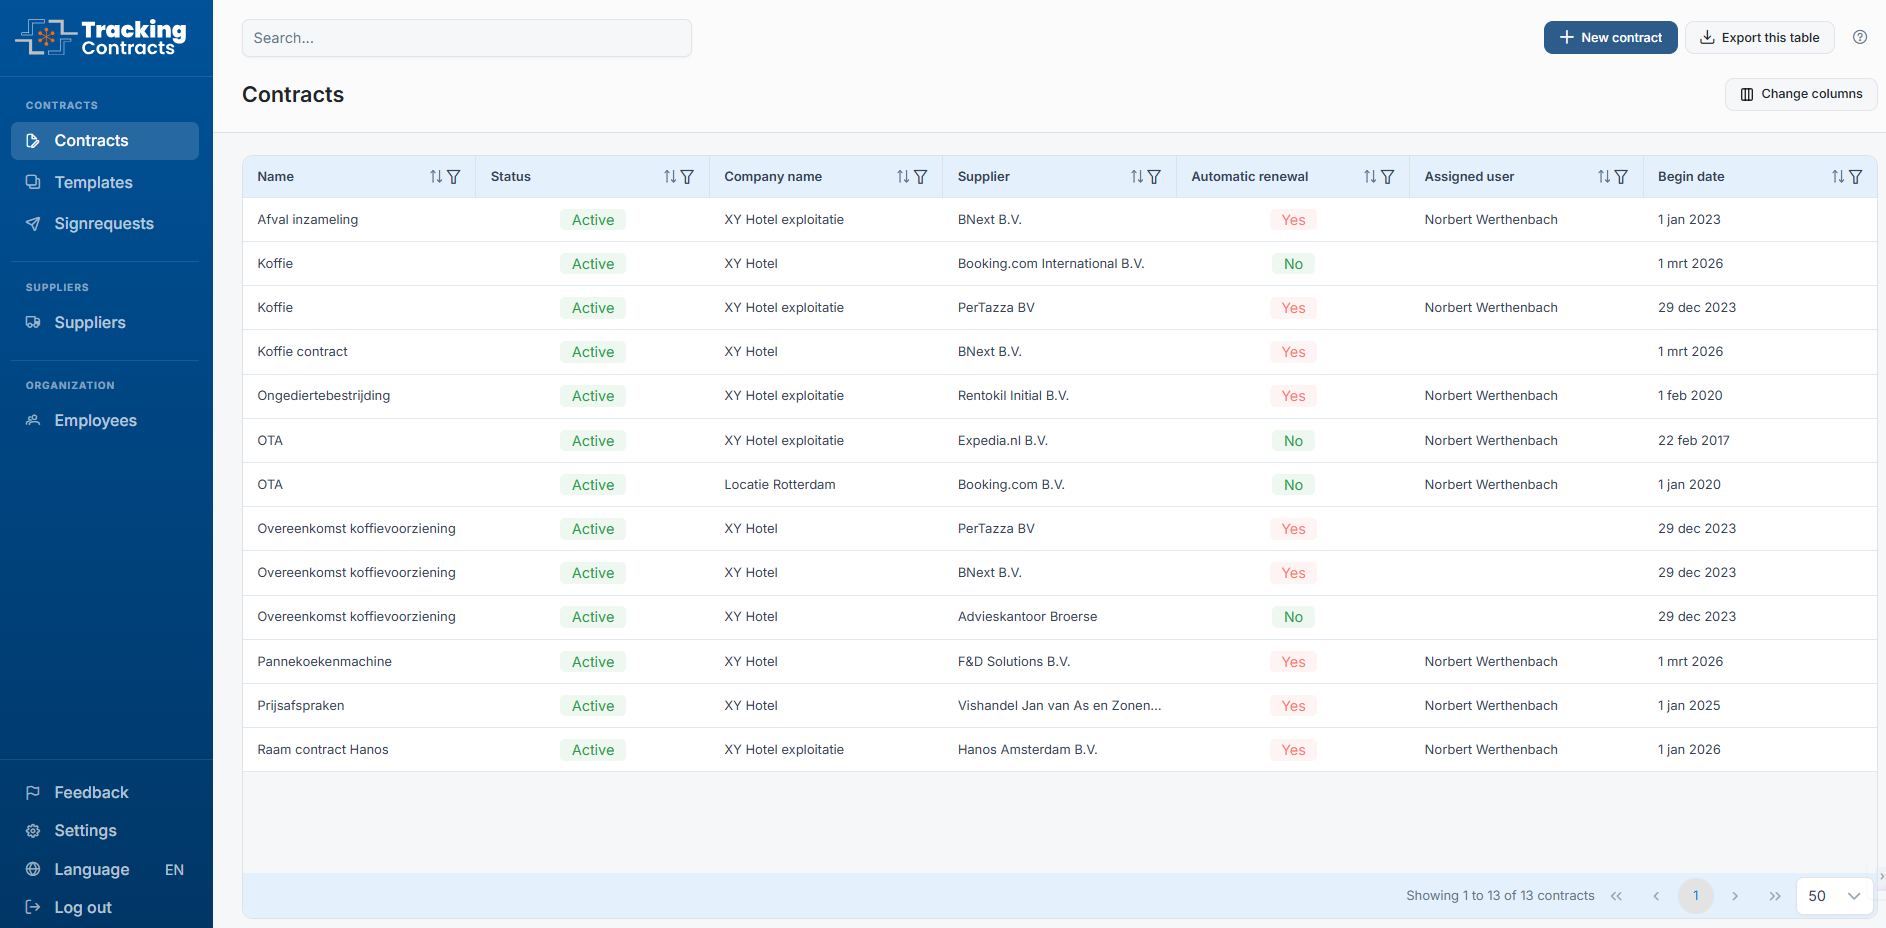1886x928 pixels.
Task: Open the Change columns selector
Action: pos(1801,94)
